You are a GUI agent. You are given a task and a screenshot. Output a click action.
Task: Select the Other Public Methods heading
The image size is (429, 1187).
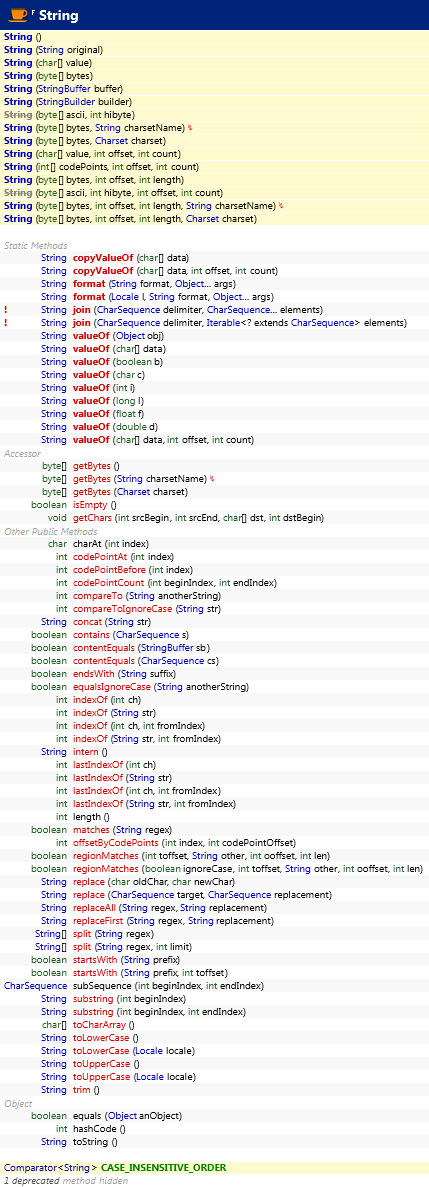click(51, 531)
